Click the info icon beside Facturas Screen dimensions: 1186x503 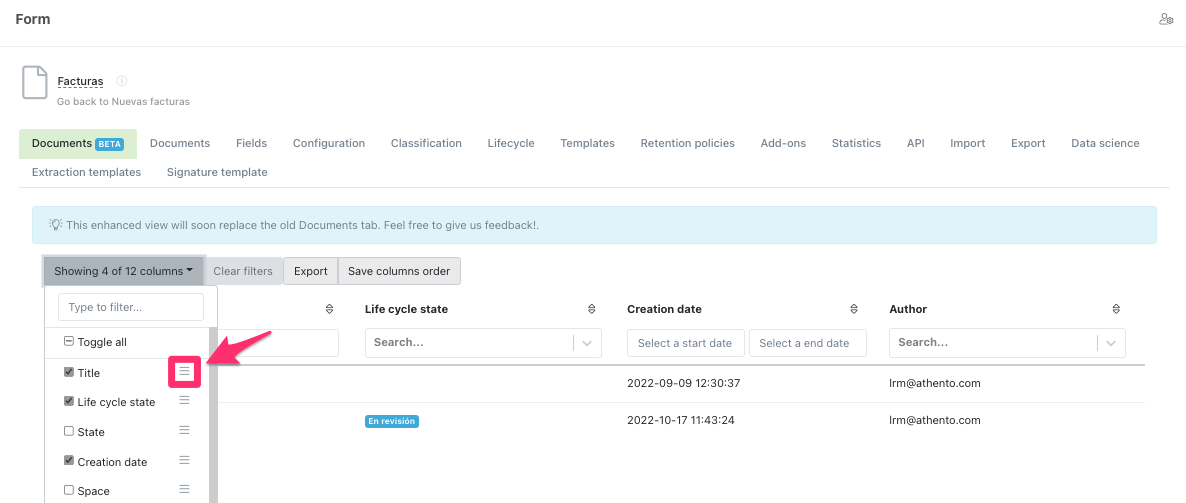click(x=122, y=81)
